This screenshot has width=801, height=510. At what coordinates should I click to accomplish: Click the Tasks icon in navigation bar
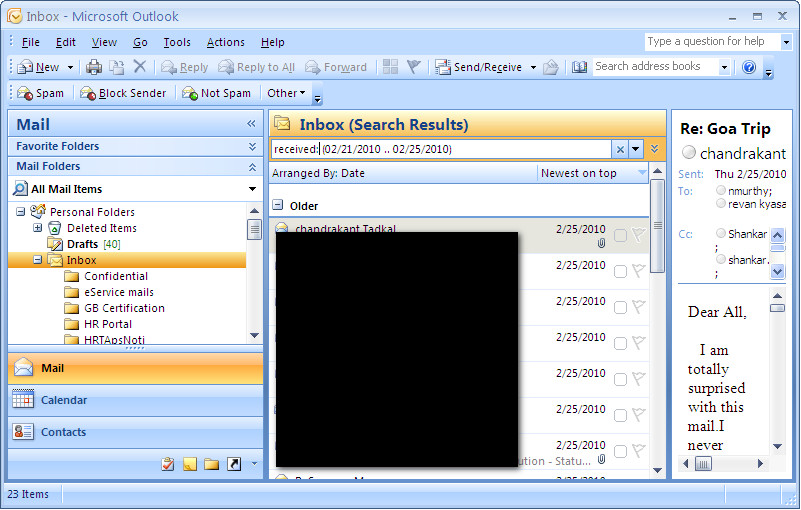tap(168, 463)
